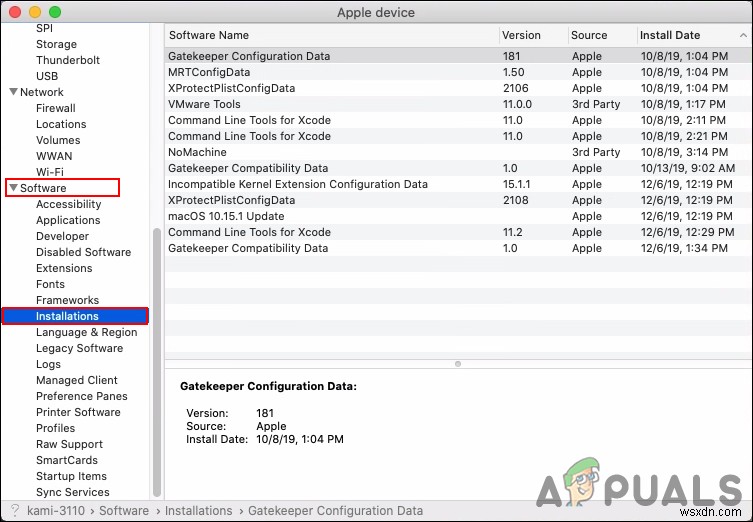The width and height of the screenshot is (753, 522).
Task: Select Gatekeeper Compatibility Data 1:34 PM row
Action: 458,248
